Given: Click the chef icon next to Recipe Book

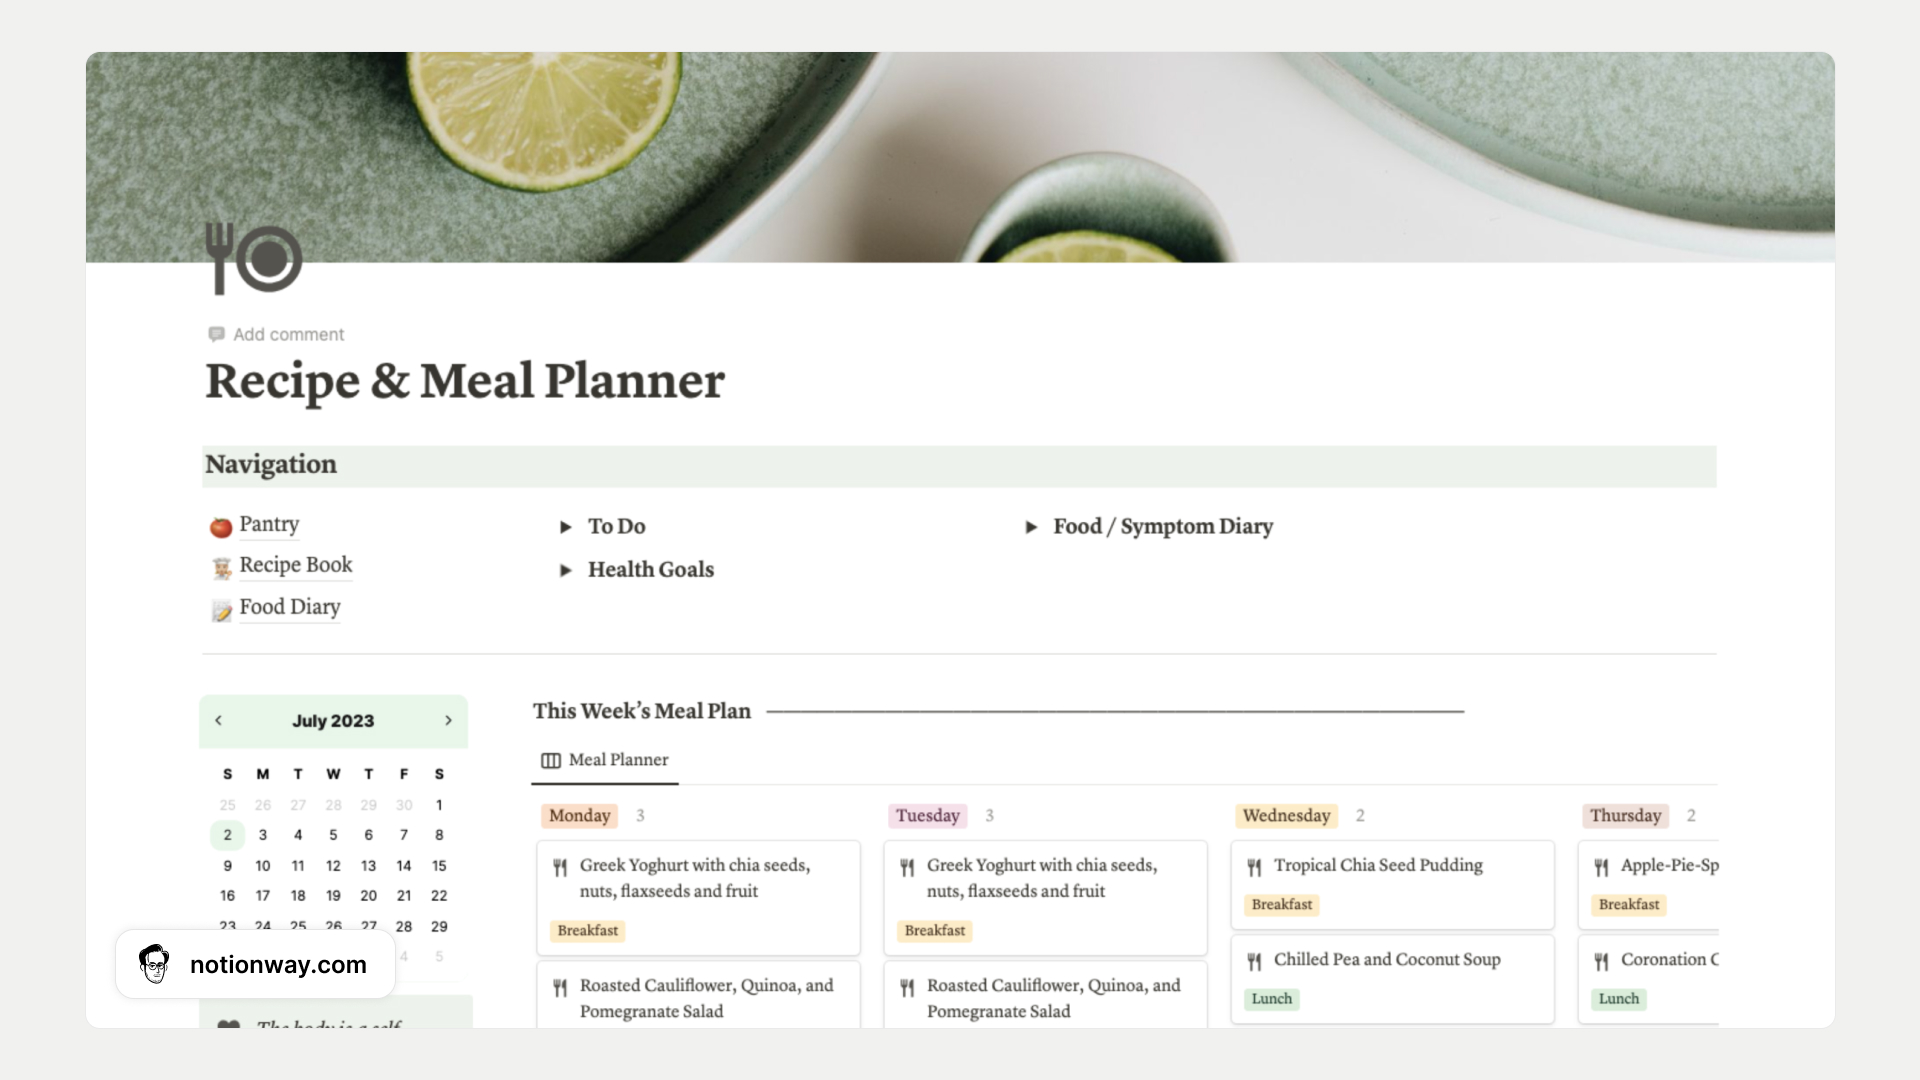Looking at the screenshot, I should pos(221,565).
